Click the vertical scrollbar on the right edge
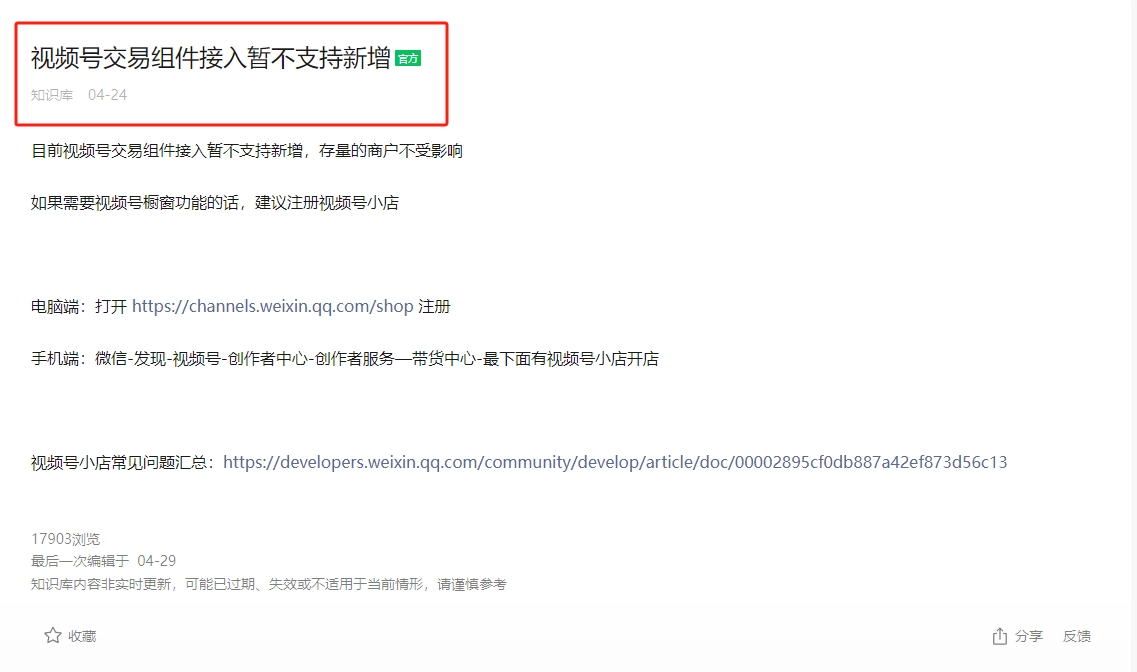The image size is (1137, 672). pos(1132,336)
